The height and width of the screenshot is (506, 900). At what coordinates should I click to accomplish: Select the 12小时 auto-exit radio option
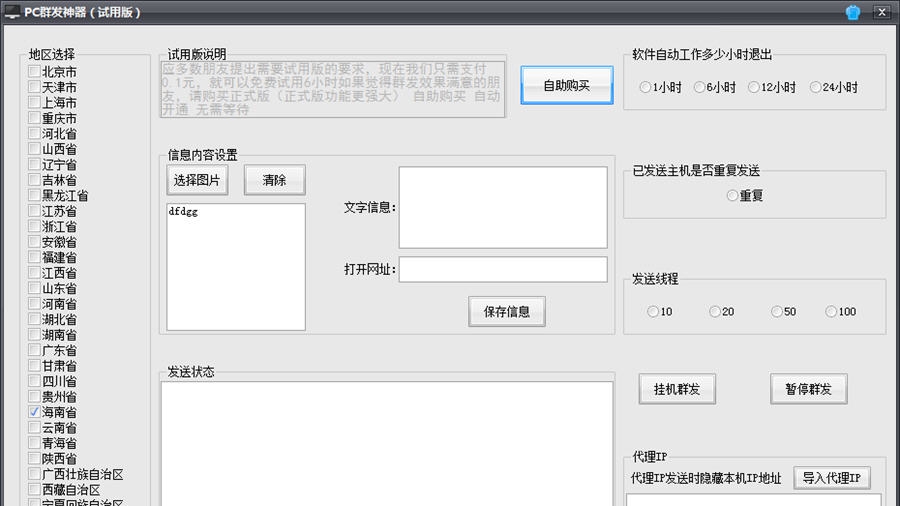tap(754, 87)
